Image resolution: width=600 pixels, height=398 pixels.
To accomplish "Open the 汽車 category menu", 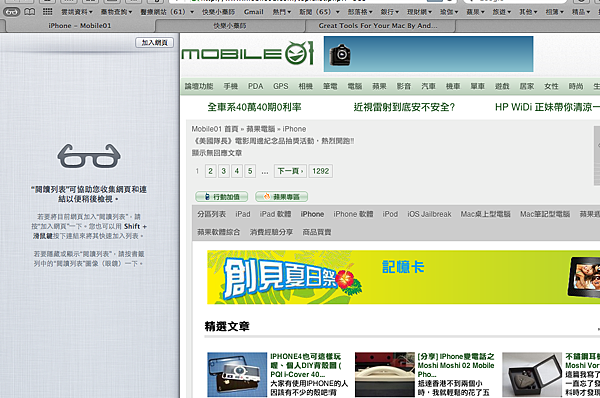I will 428,86.
